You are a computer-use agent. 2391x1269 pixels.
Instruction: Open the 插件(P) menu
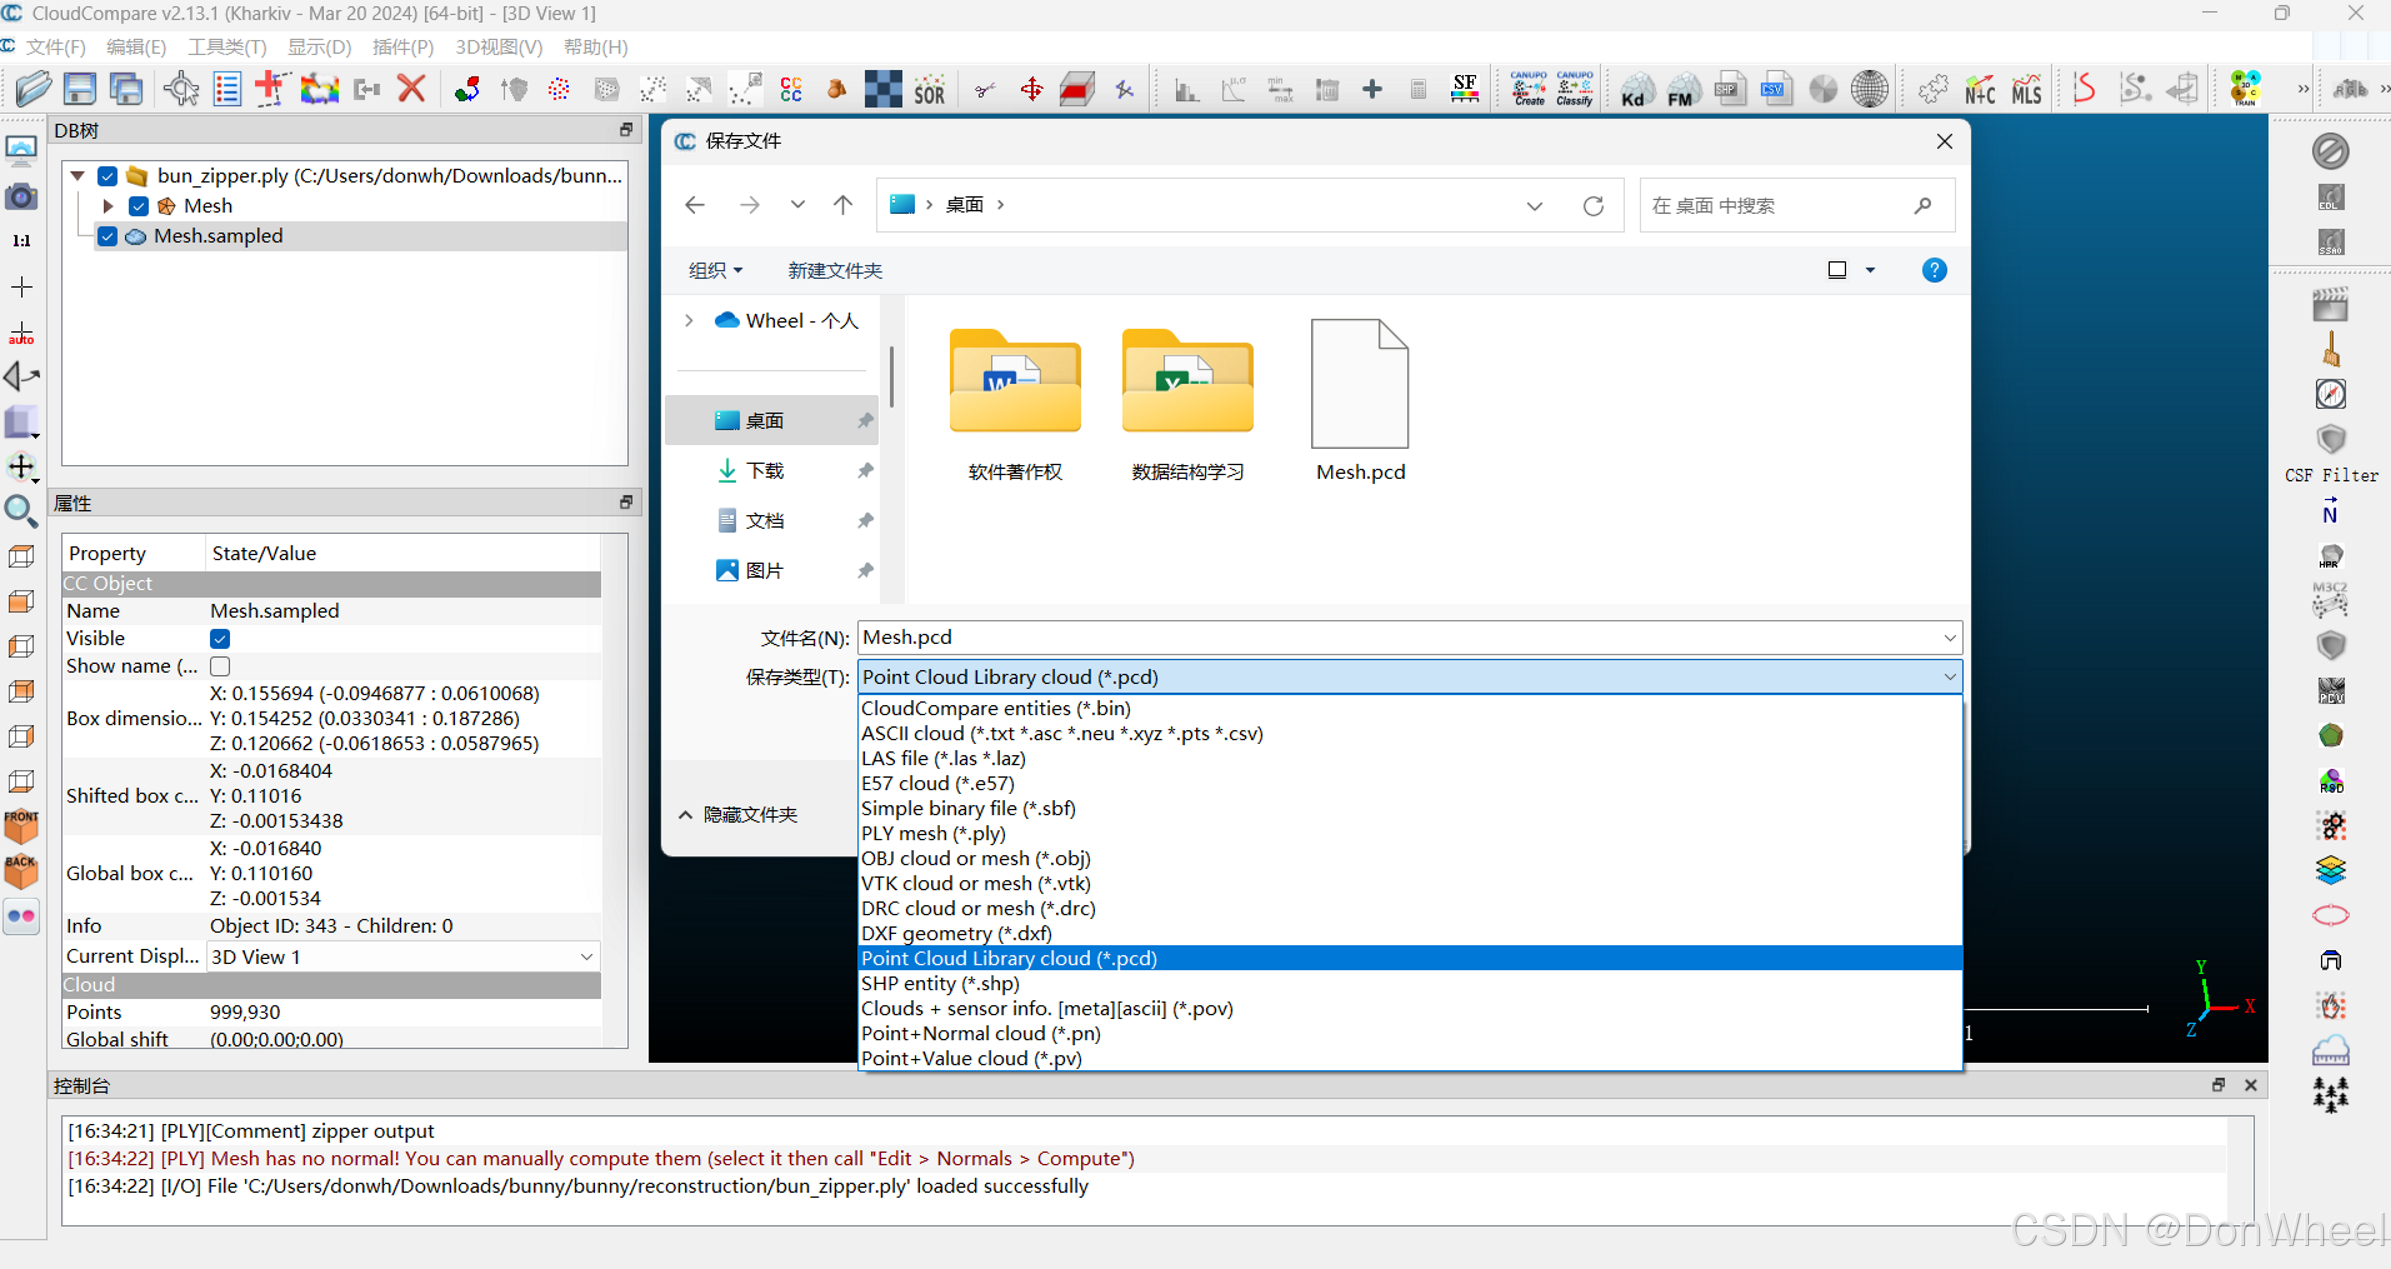pos(402,47)
